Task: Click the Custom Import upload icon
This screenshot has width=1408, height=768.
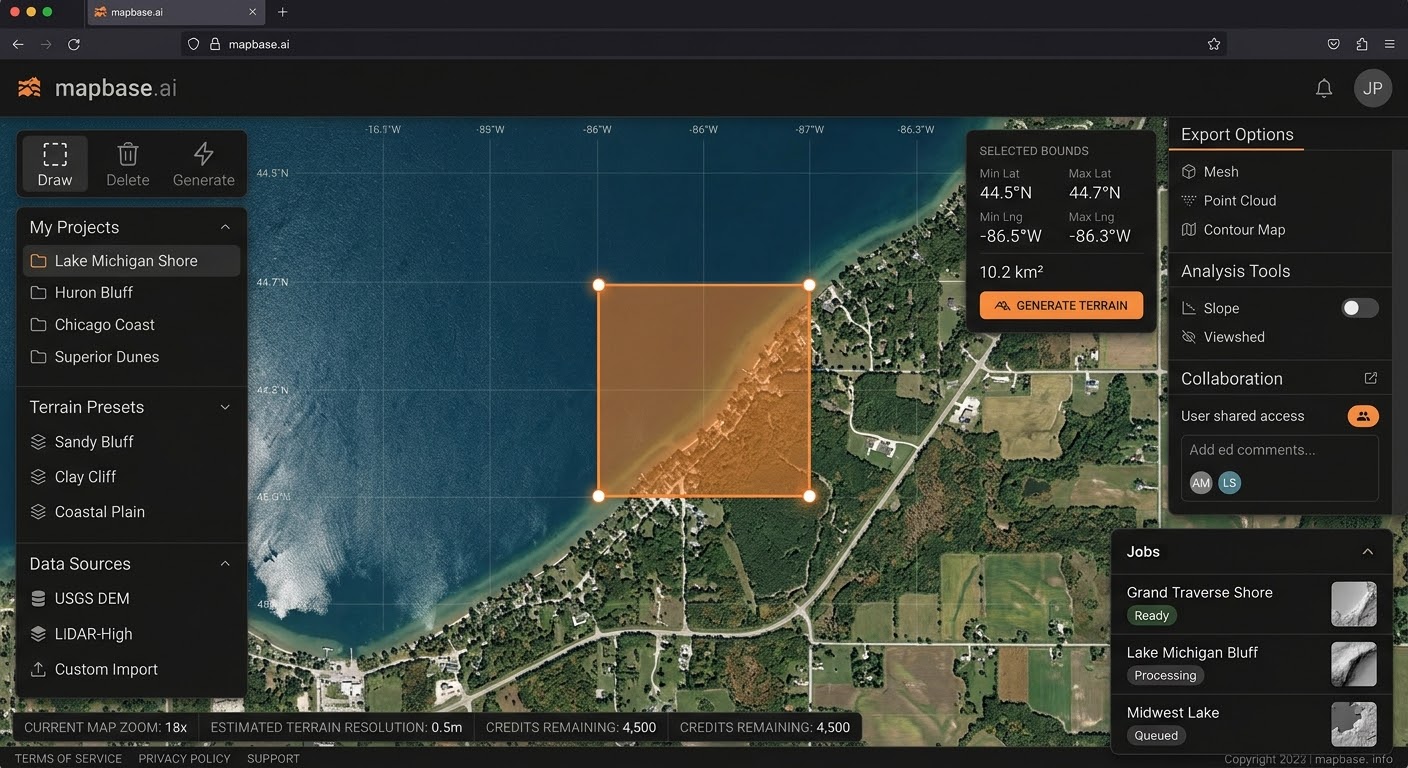Action: [38, 670]
